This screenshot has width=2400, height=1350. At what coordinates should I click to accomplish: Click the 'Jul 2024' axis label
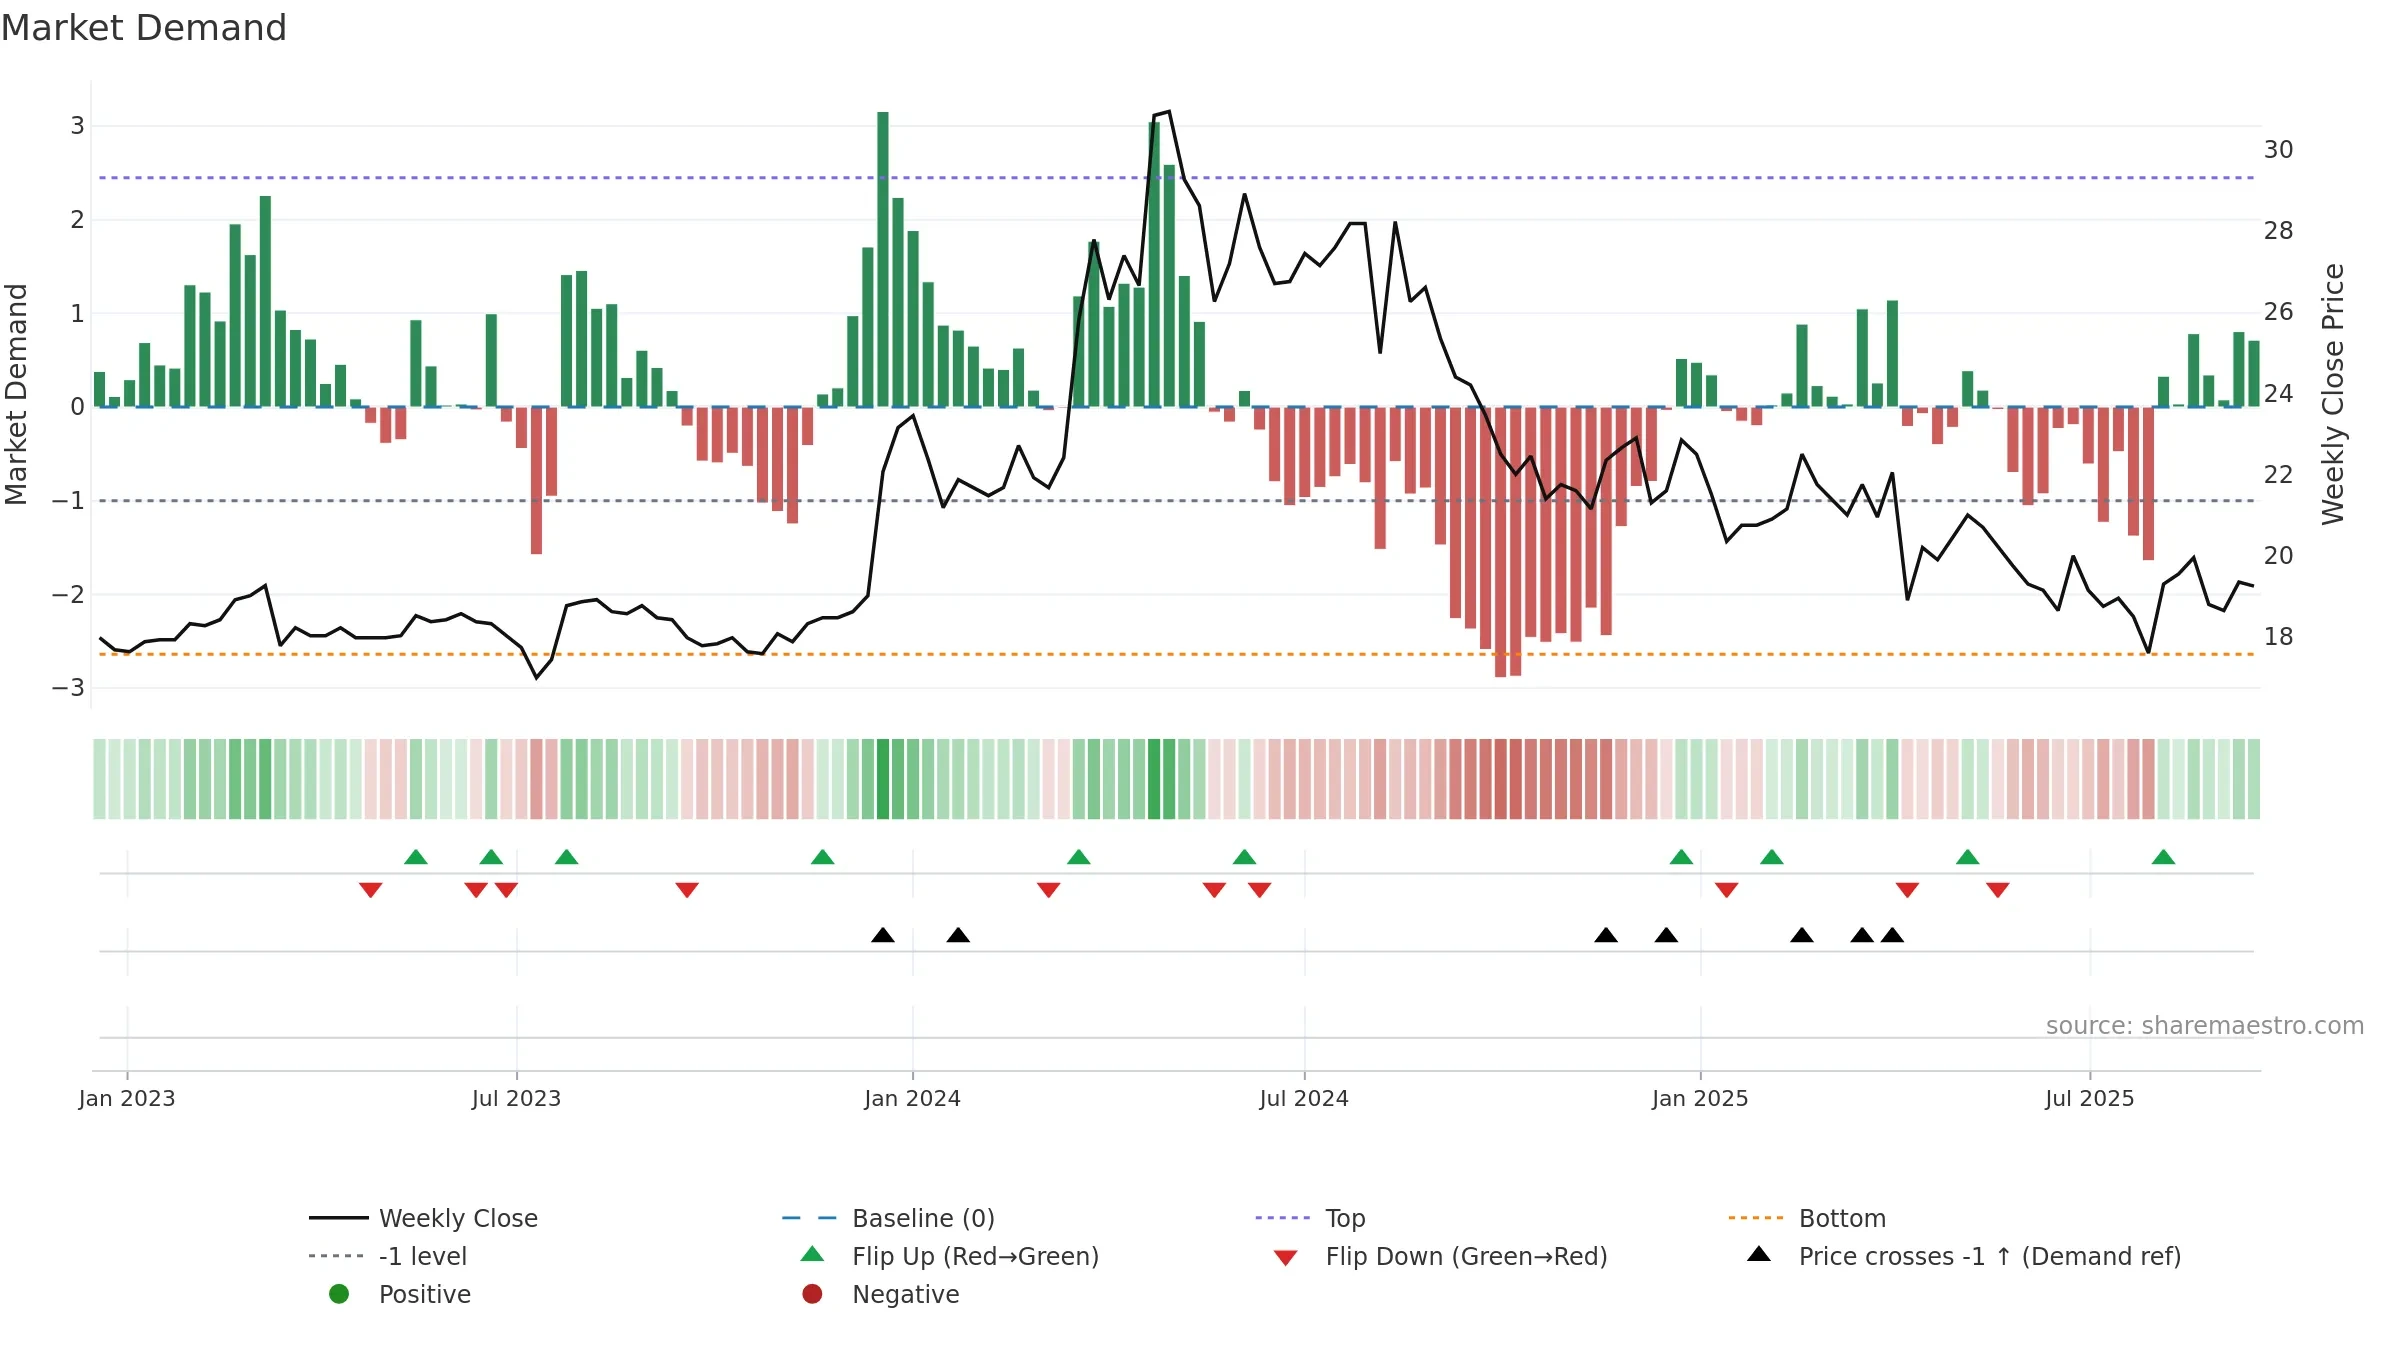tap(1304, 1098)
